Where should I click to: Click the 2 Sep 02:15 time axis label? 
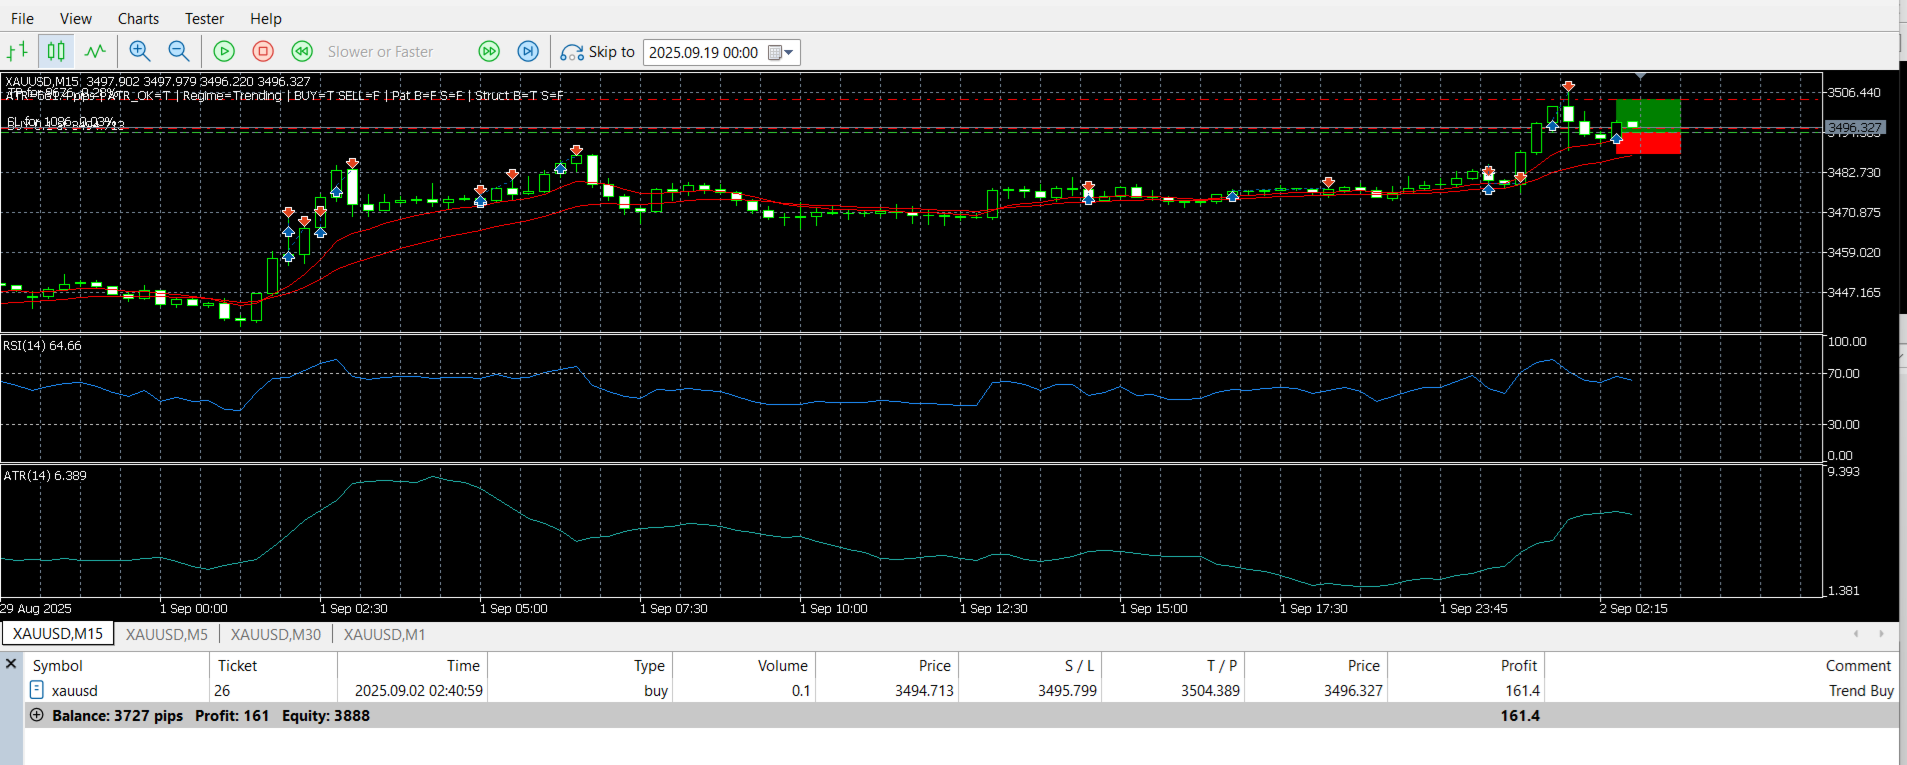pos(1633,608)
